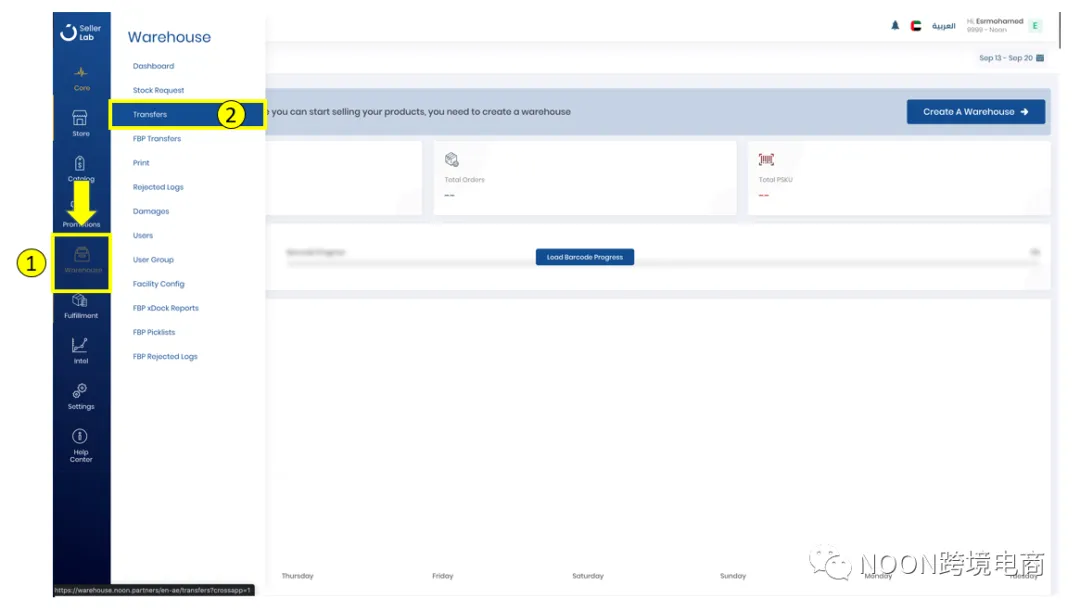This screenshot has height=611, width=1080.
Task: Switch language to Arabic link
Action: [944, 26]
